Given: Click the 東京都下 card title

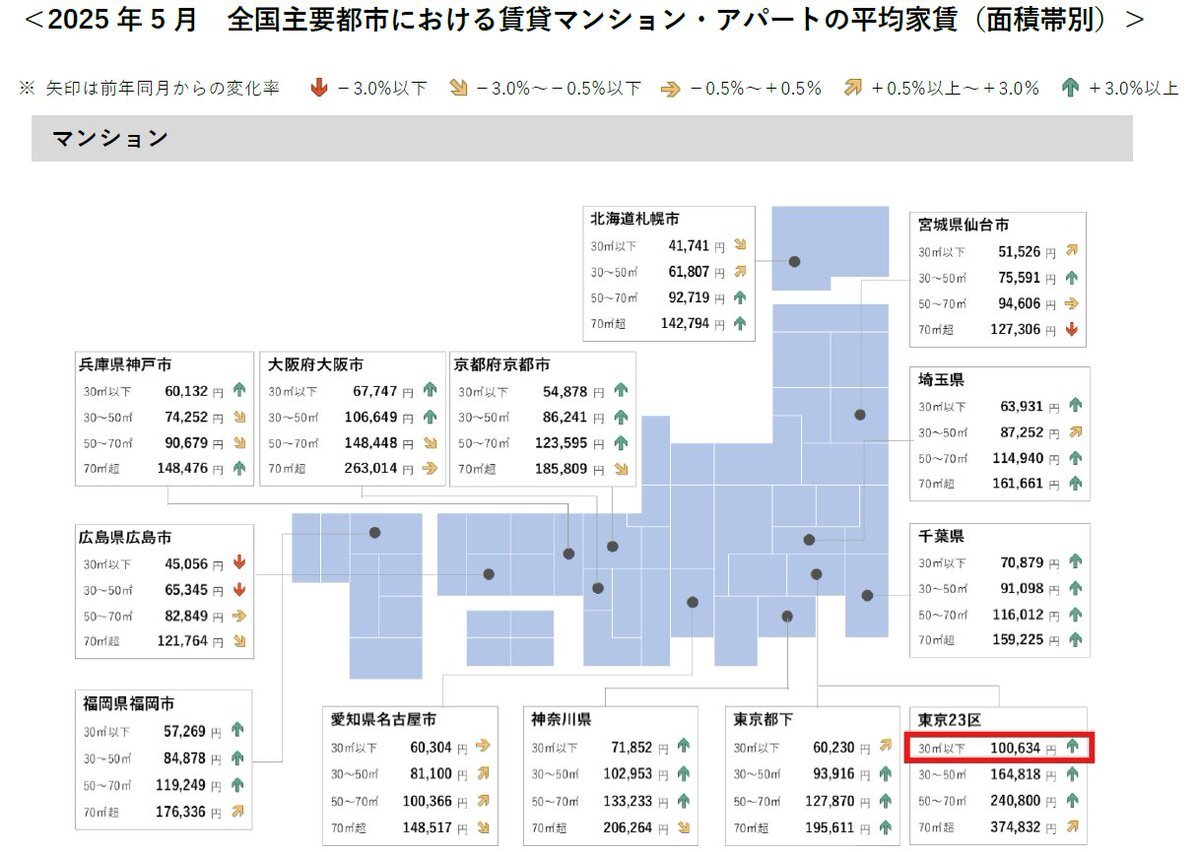Looking at the screenshot, I should tap(764, 720).
